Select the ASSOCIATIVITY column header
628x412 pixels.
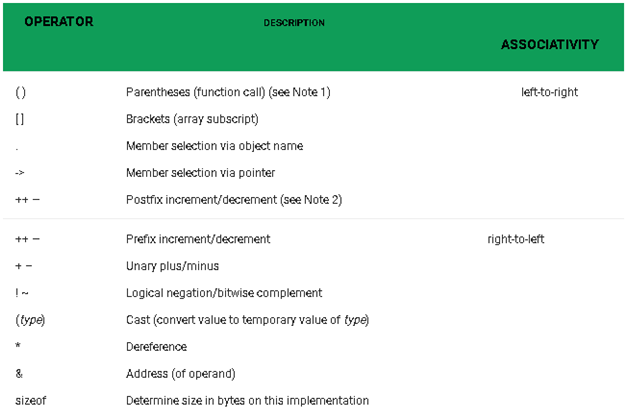click(x=549, y=45)
